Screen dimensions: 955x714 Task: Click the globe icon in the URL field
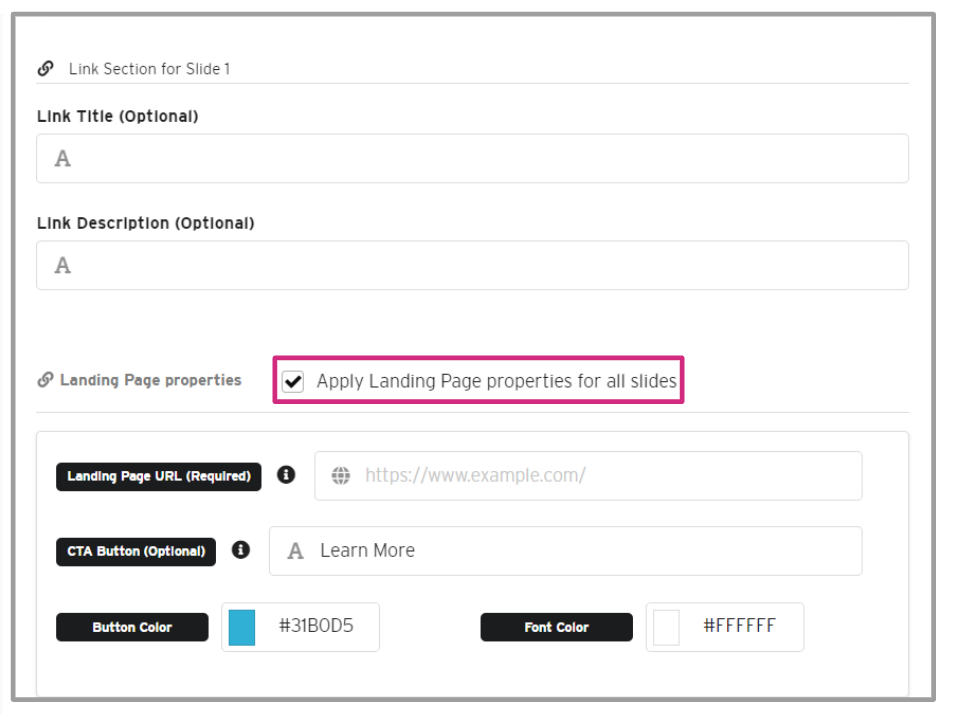click(341, 476)
